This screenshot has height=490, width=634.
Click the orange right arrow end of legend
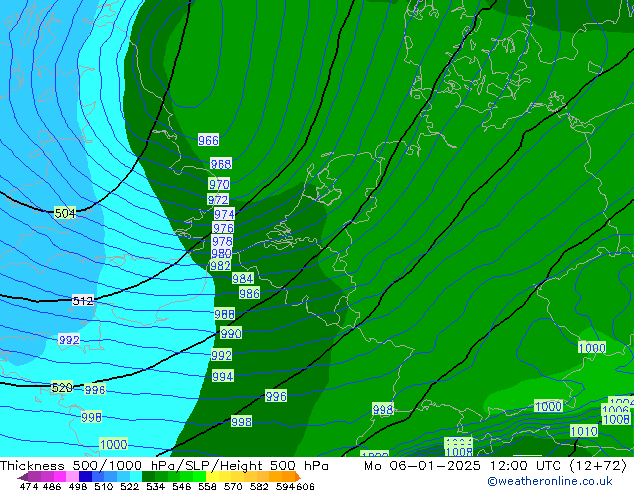[x=298, y=477]
